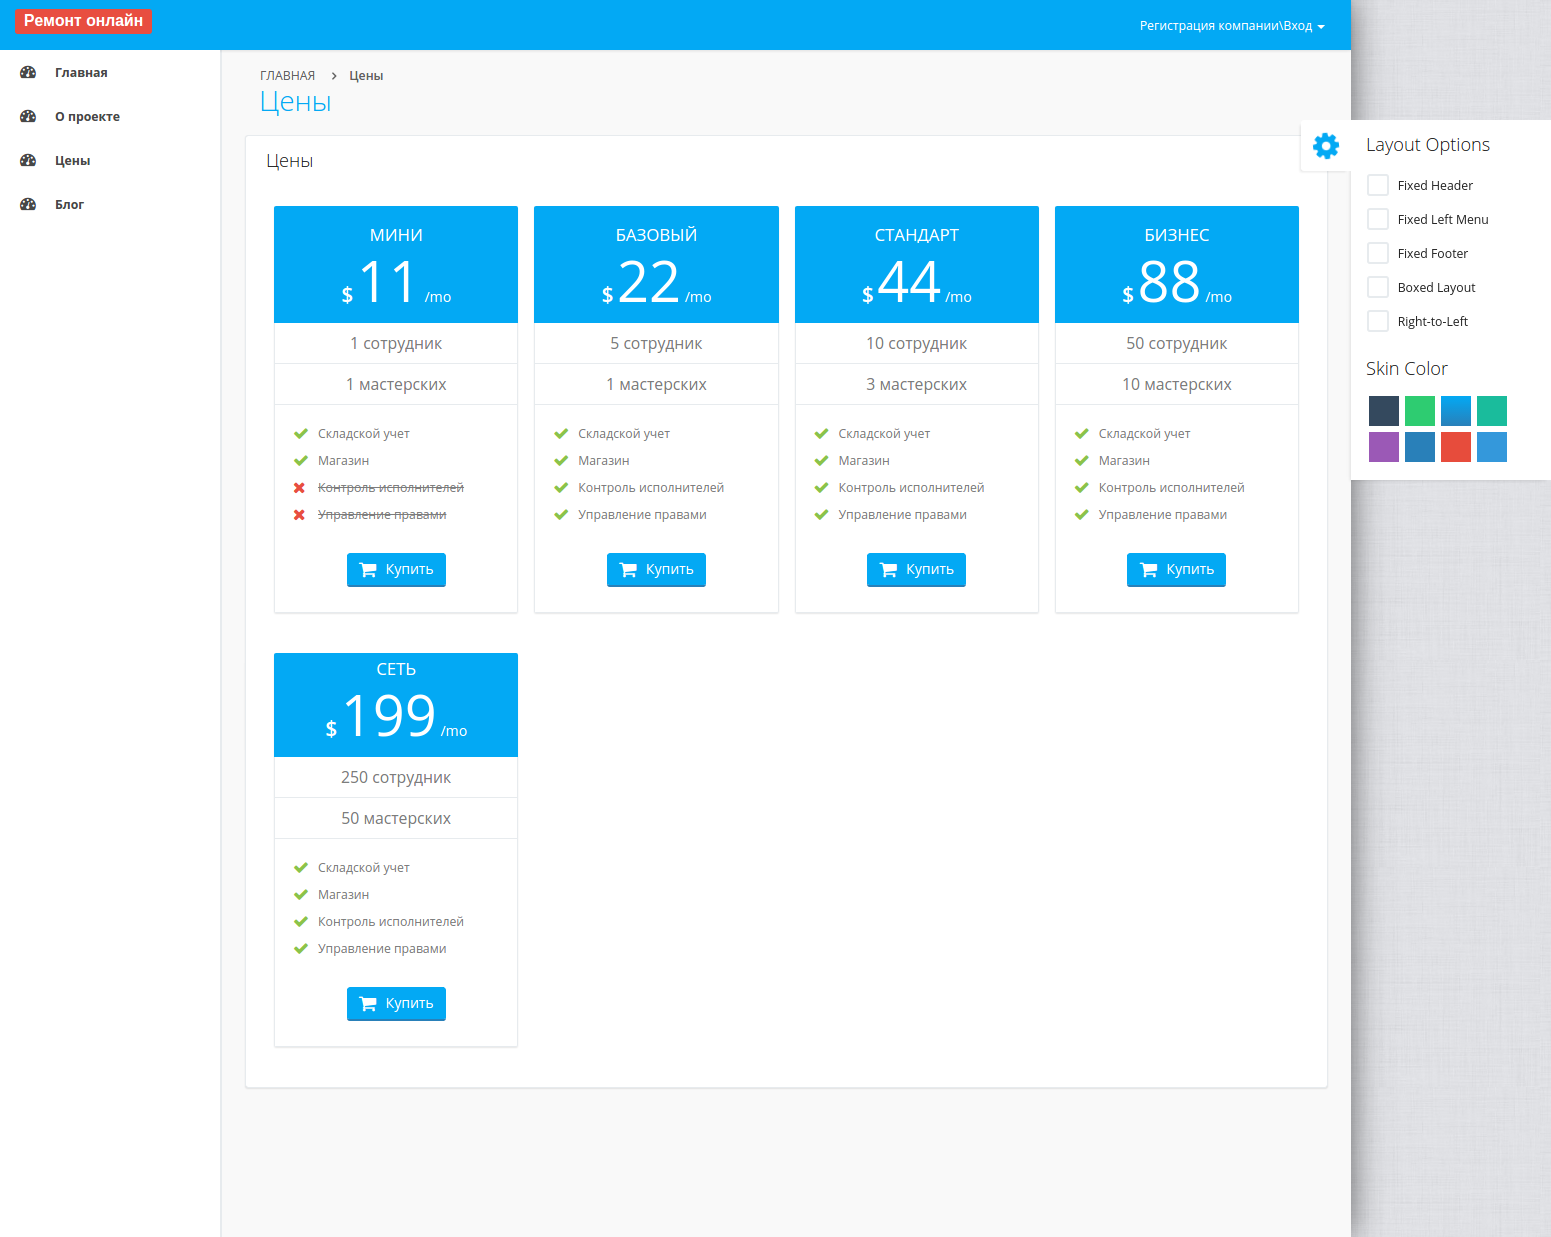Click the Ремонт онлайн logo
Viewport: 1551px width, 1237px height.
pos(83,21)
